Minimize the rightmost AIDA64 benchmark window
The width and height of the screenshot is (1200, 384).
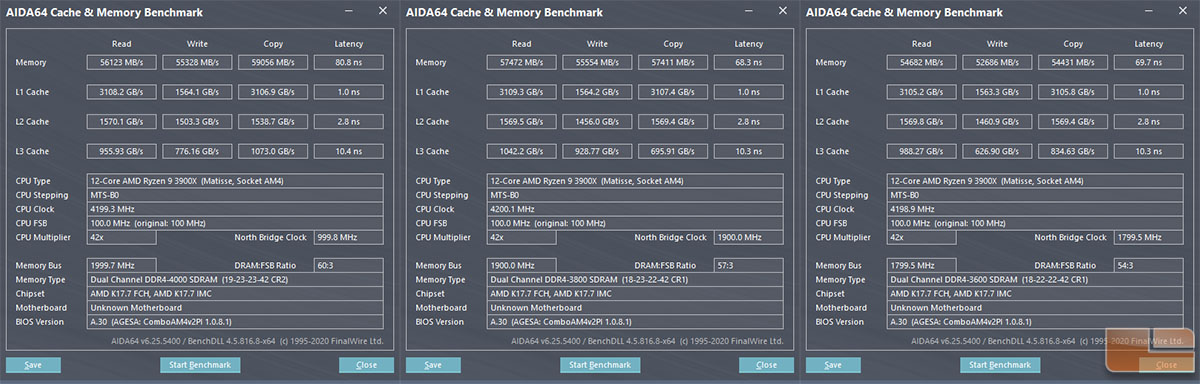1147,11
